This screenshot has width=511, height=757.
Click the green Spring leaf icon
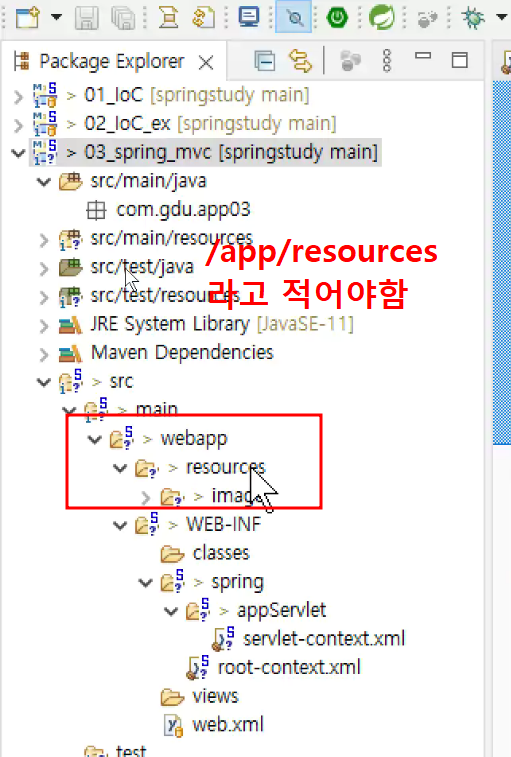click(x=382, y=18)
